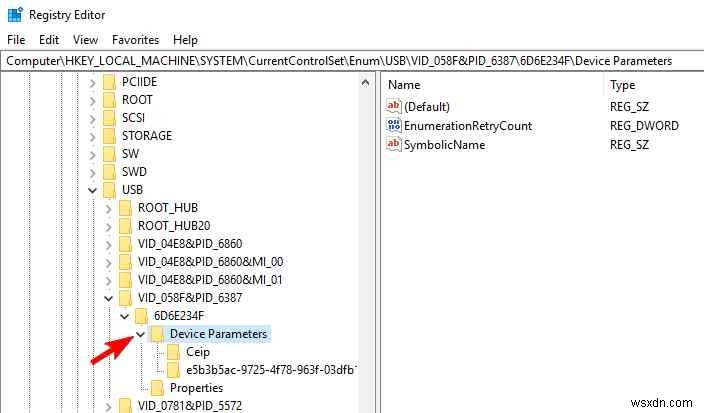Click the Device Parameters folder icon
704x413 pixels.
point(158,334)
